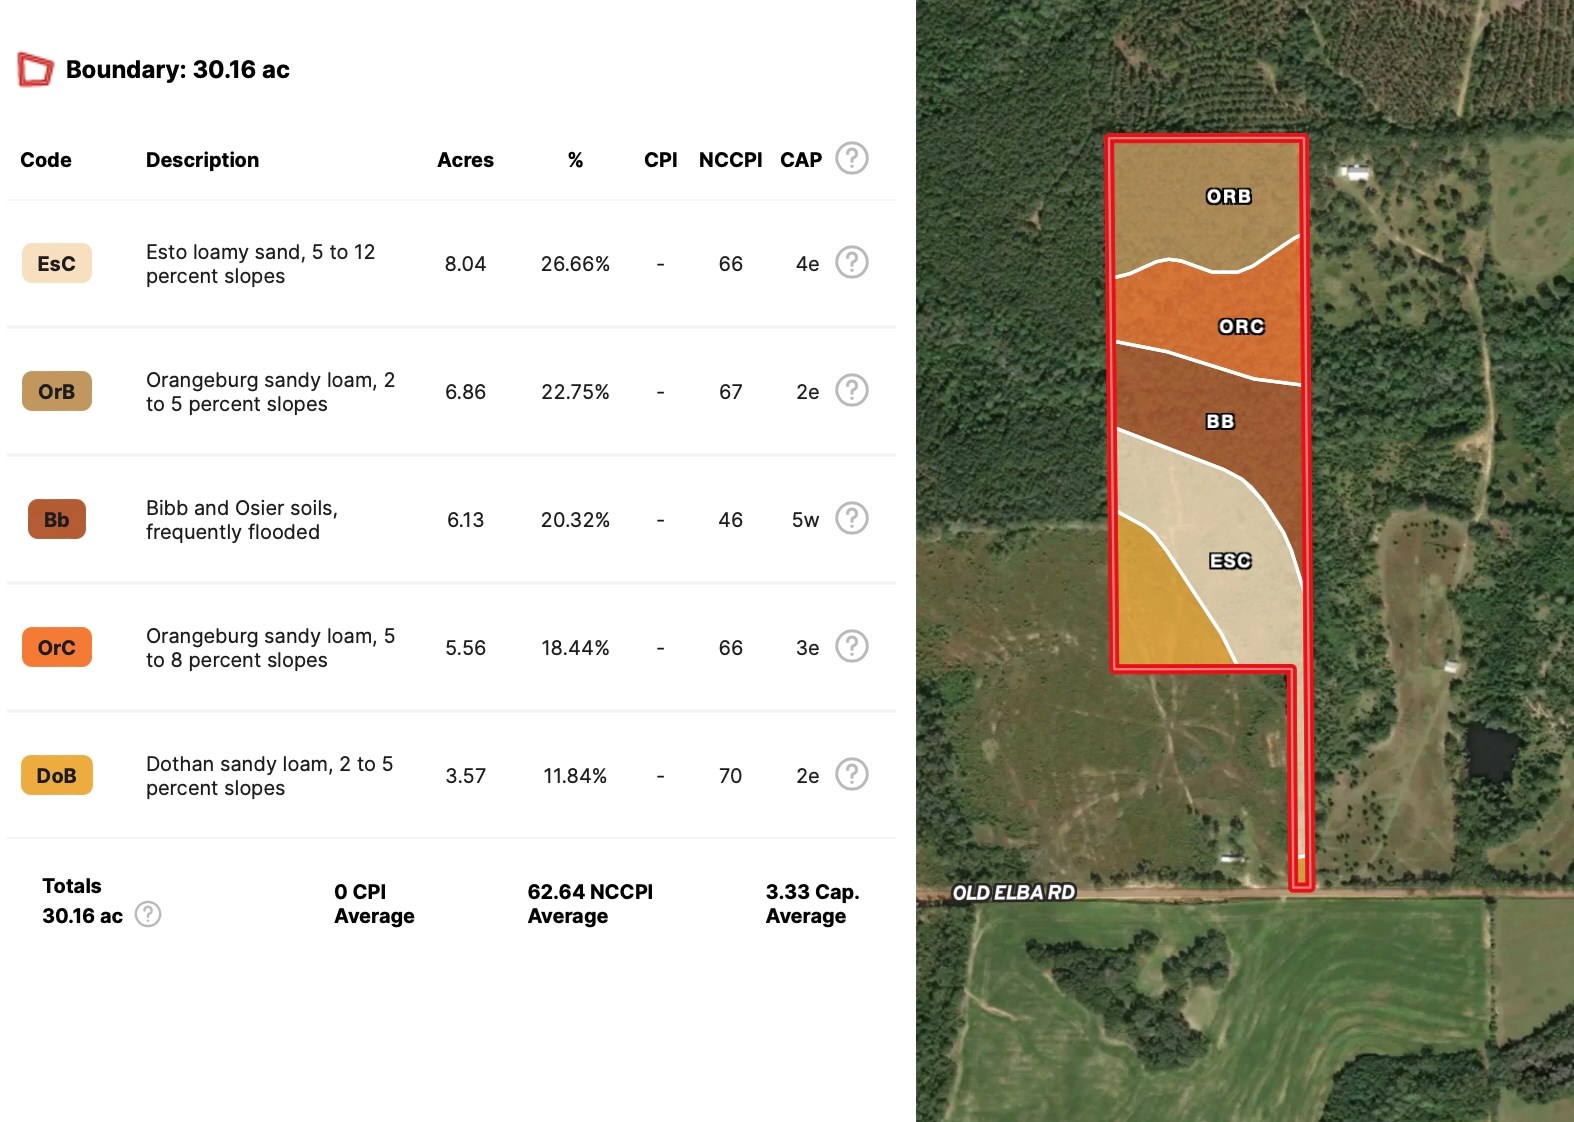Click Orangeburg sandy loam, 5 to 8 description

click(x=270, y=648)
